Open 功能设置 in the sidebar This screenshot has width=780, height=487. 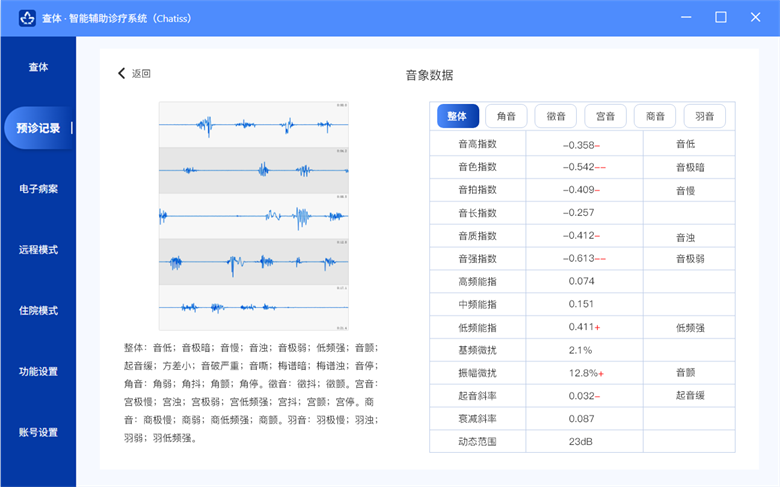click(38, 372)
